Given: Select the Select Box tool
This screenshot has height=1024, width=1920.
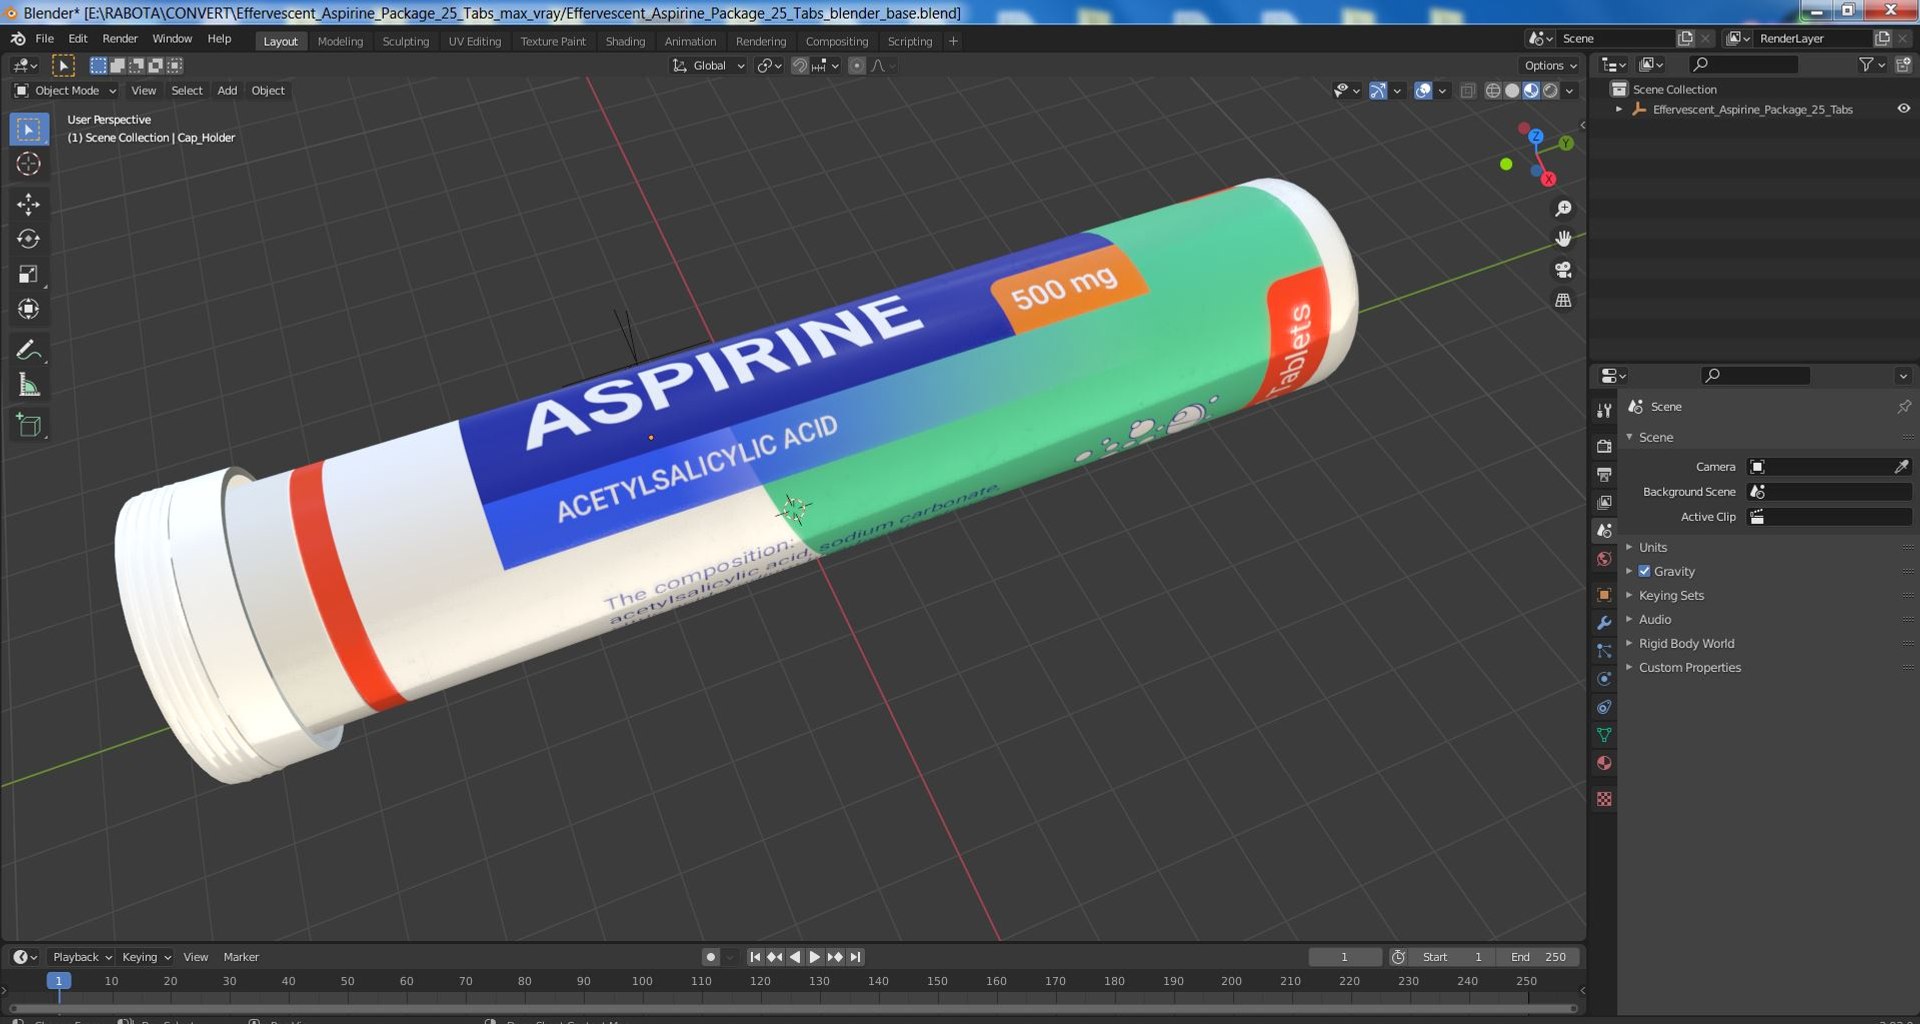Looking at the screenshot, I should (x=28, y=129).
